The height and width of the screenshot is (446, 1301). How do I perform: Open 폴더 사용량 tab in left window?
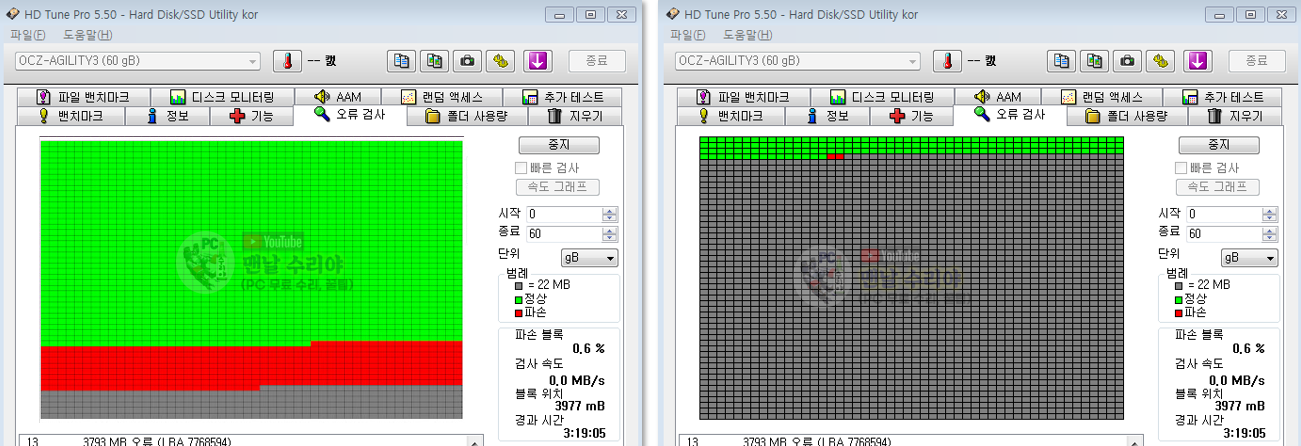coord(465,116)
